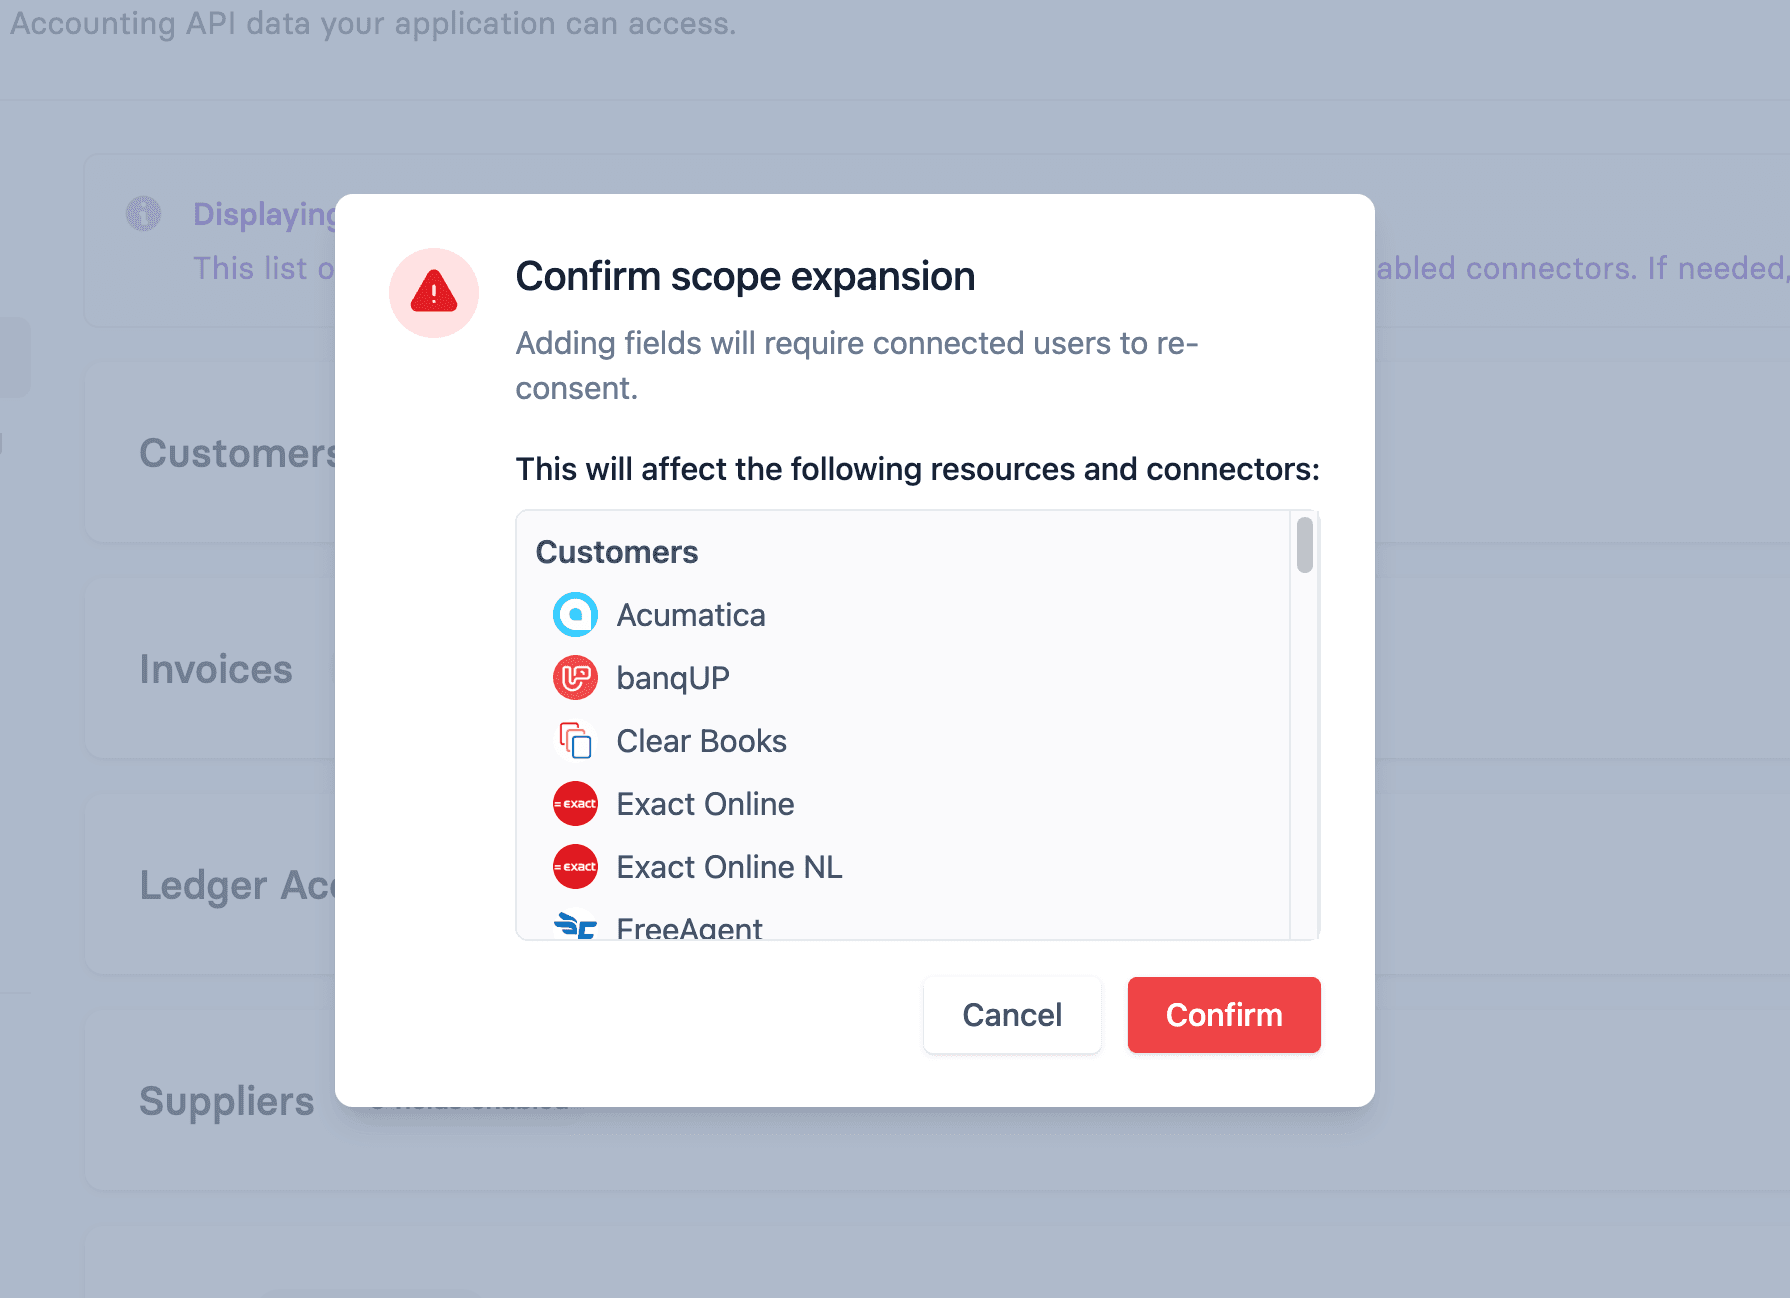
Task: Click the Customers heading inside the dialog
Action: 616,551
